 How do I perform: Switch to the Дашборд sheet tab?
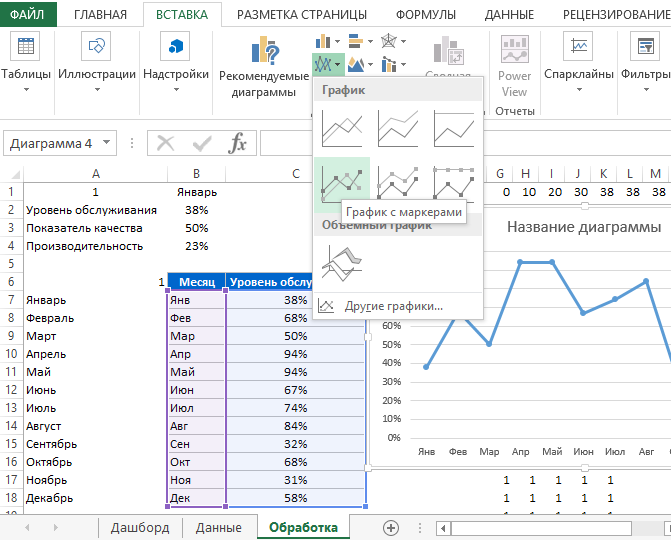140,527
